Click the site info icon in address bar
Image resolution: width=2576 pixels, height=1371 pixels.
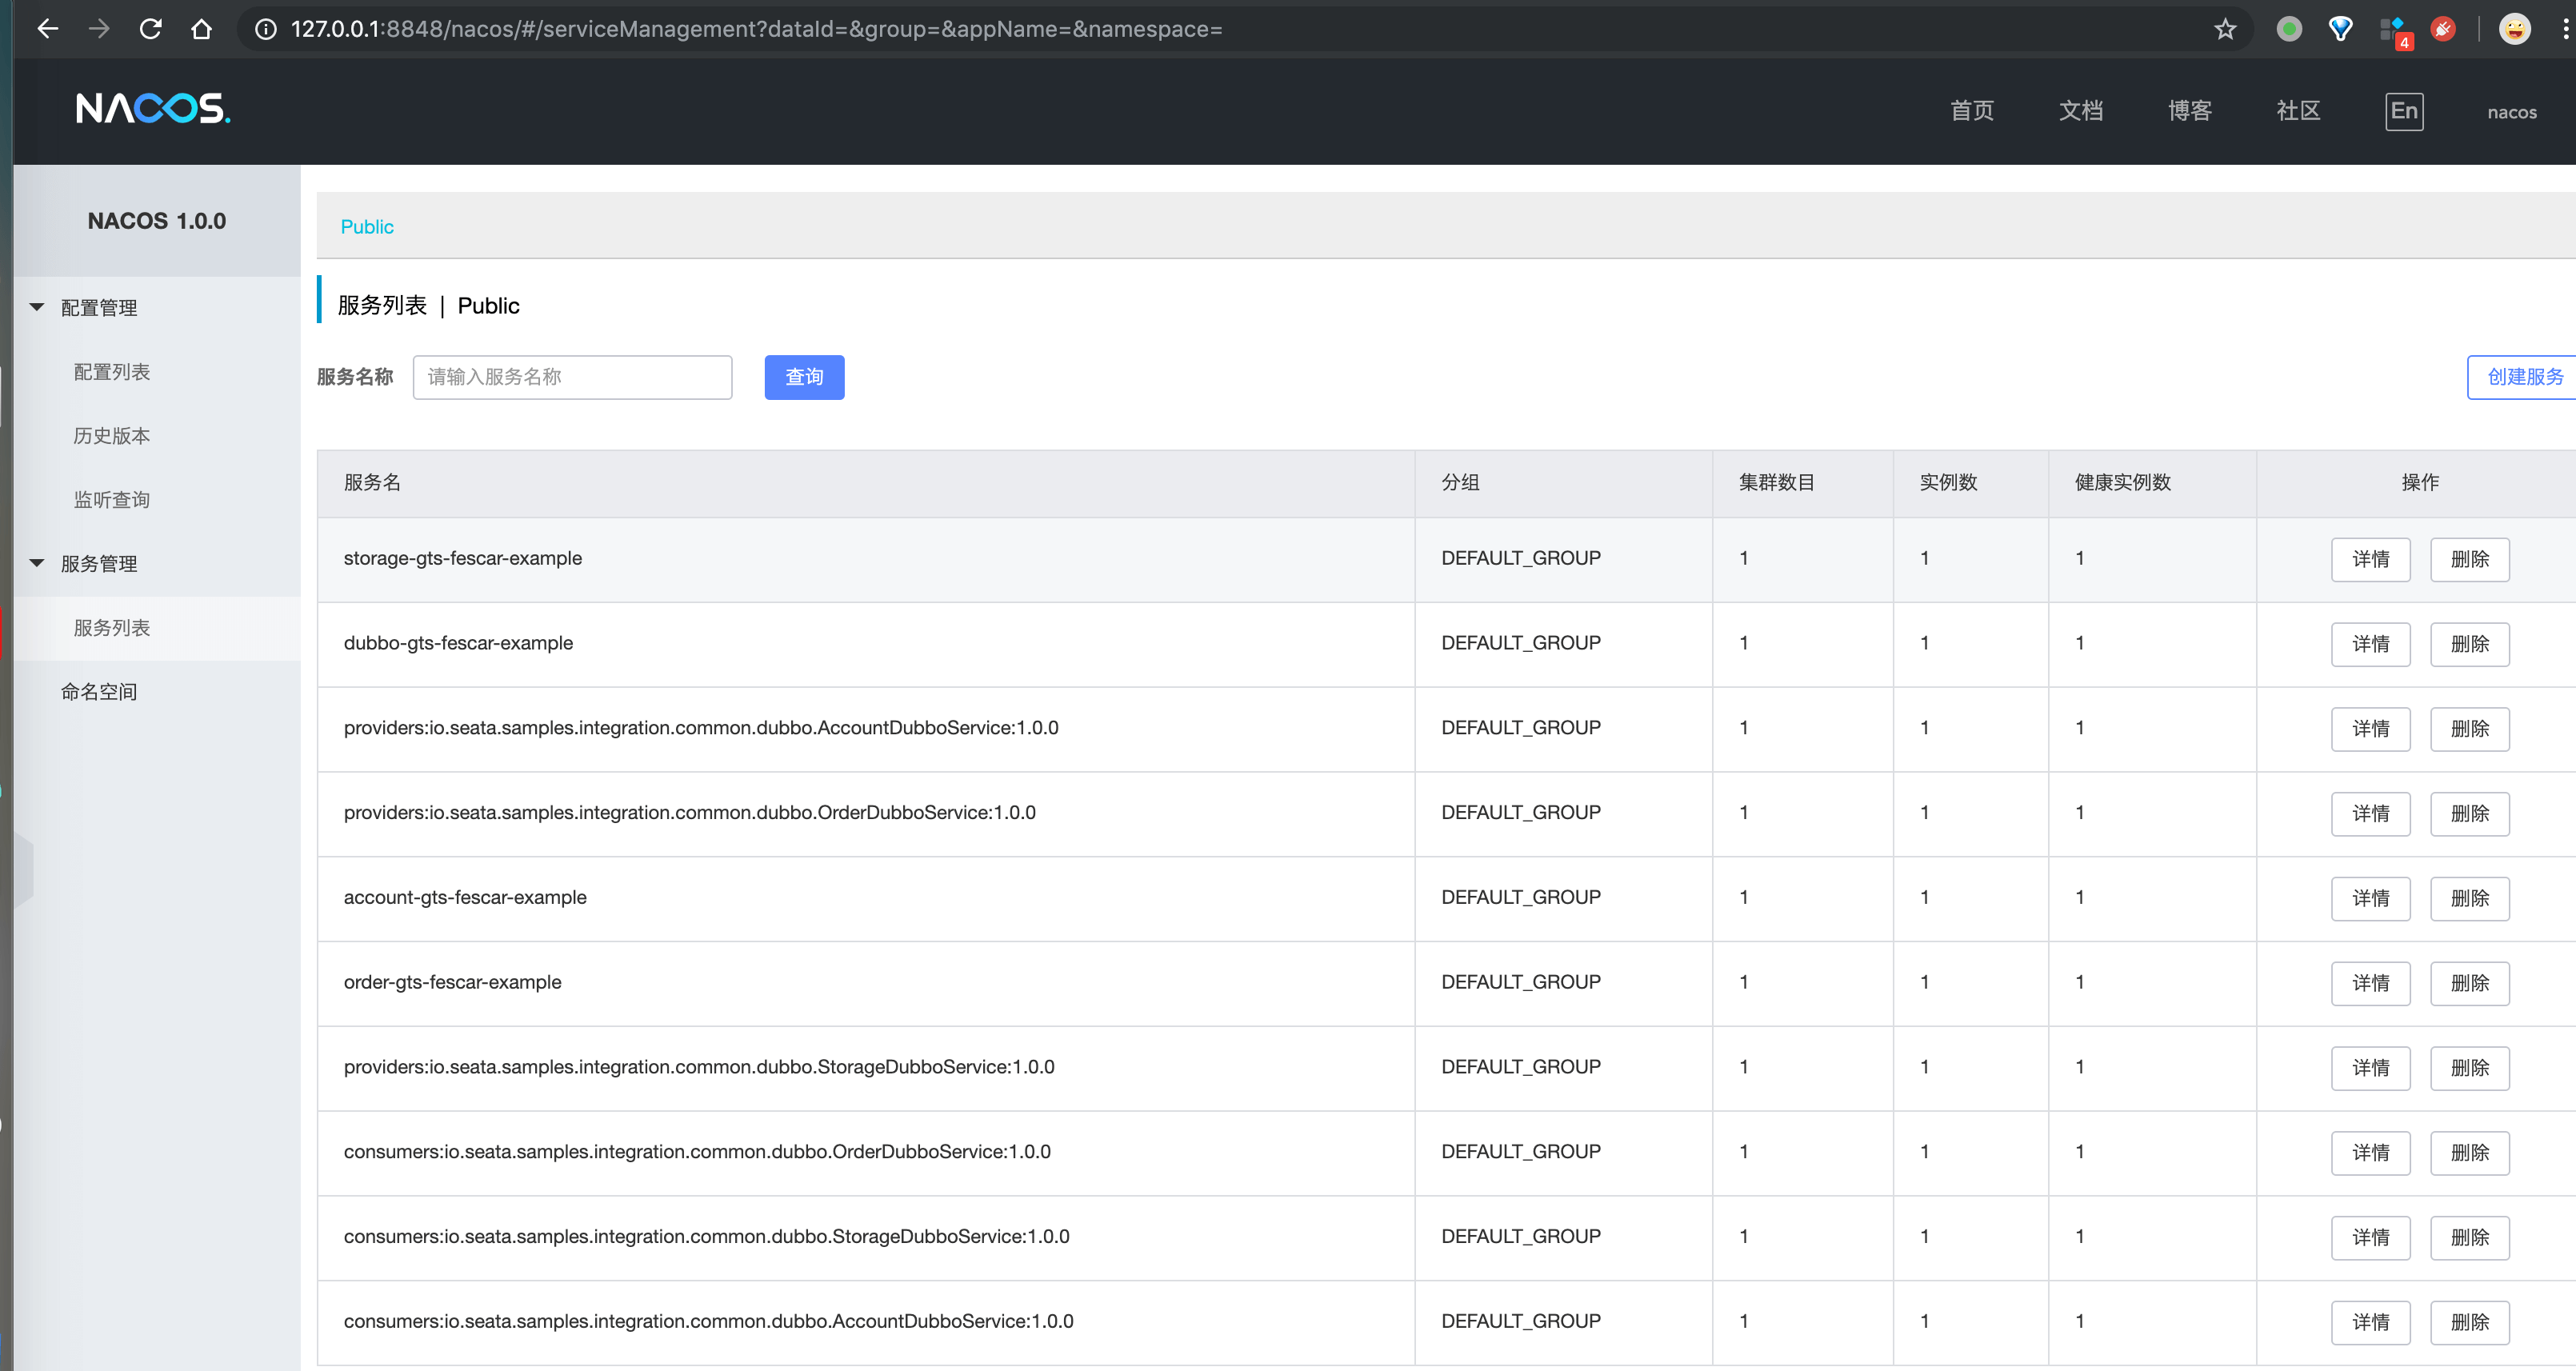[266, 29]
